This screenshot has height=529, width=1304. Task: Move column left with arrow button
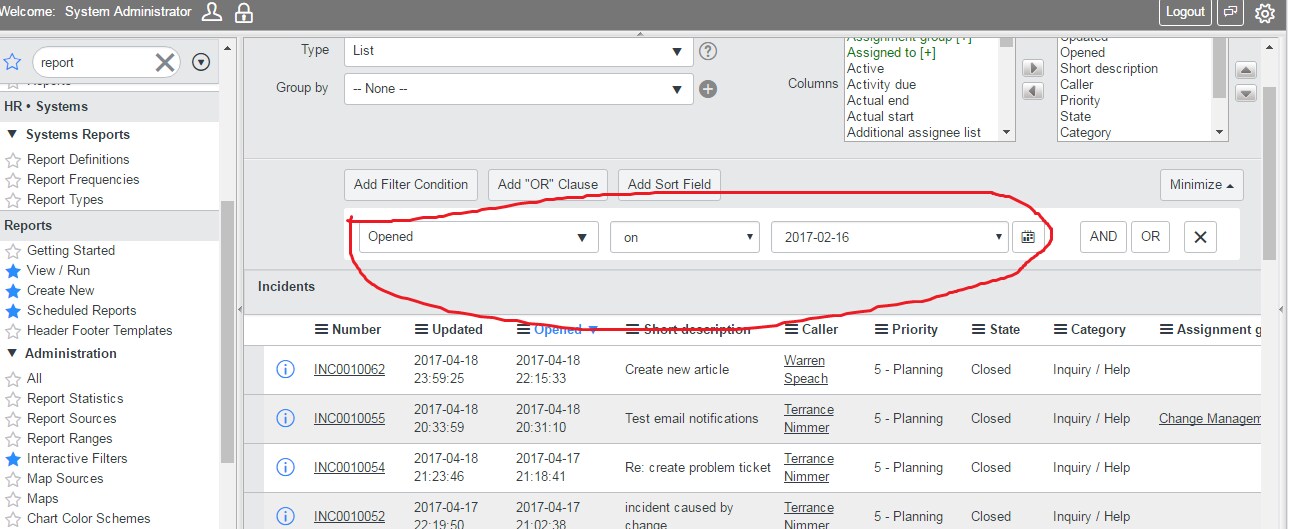pos(1033,92)
